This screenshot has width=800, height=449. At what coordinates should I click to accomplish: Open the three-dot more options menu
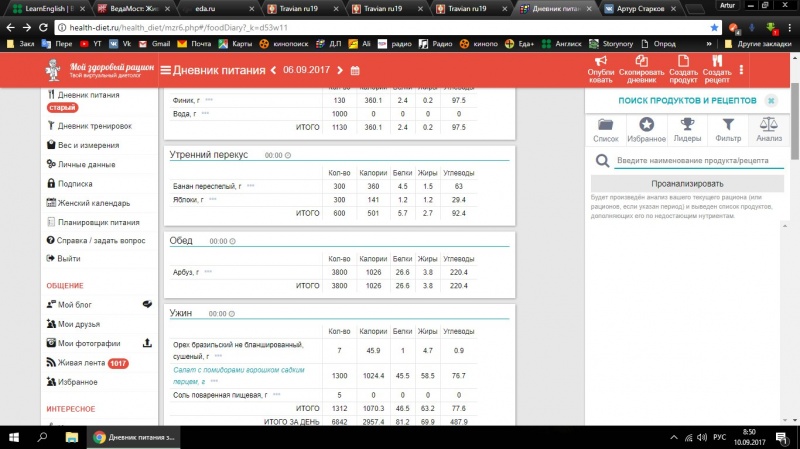pyautogui.click(x=741, y=70)
